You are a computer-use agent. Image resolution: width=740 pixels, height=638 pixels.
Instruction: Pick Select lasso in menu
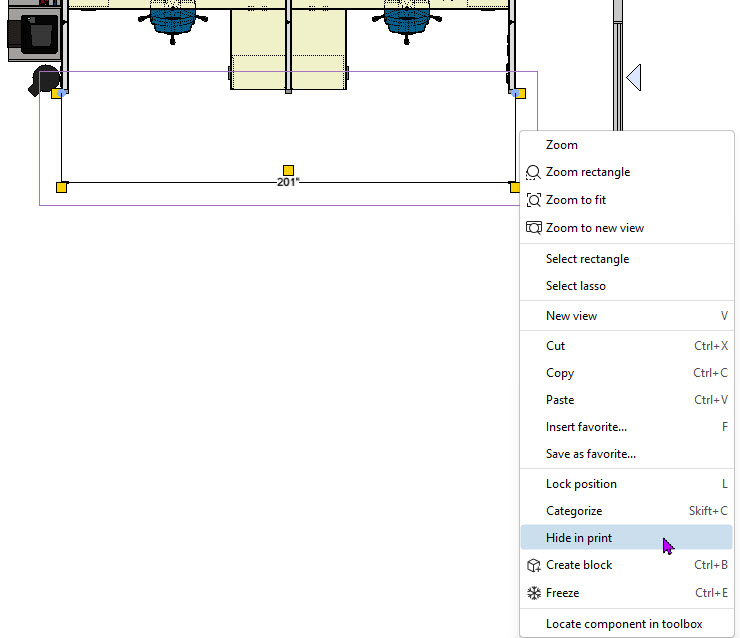click(x=626, y=286)
